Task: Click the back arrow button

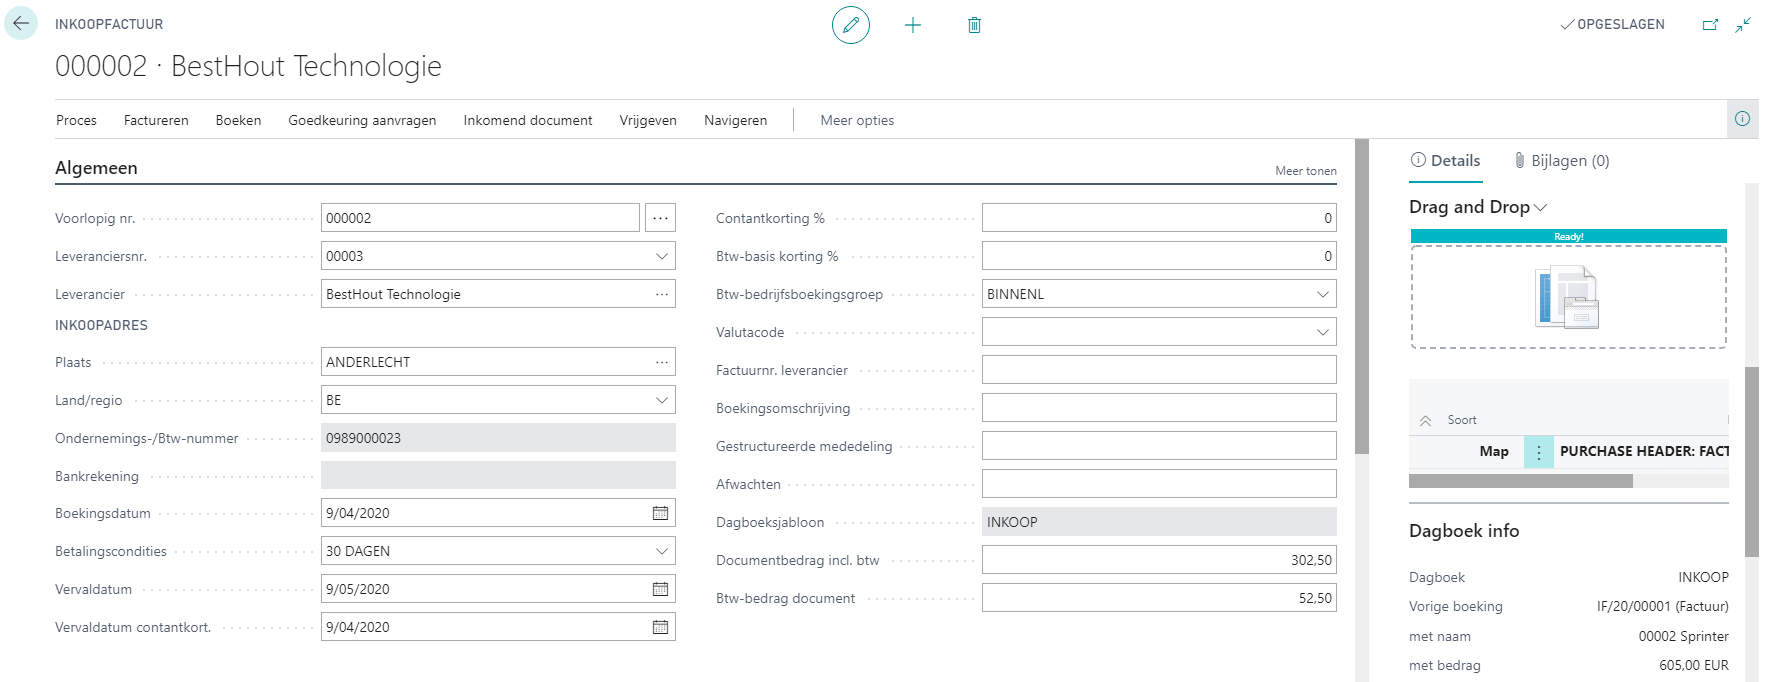Action: pos(21,24)
